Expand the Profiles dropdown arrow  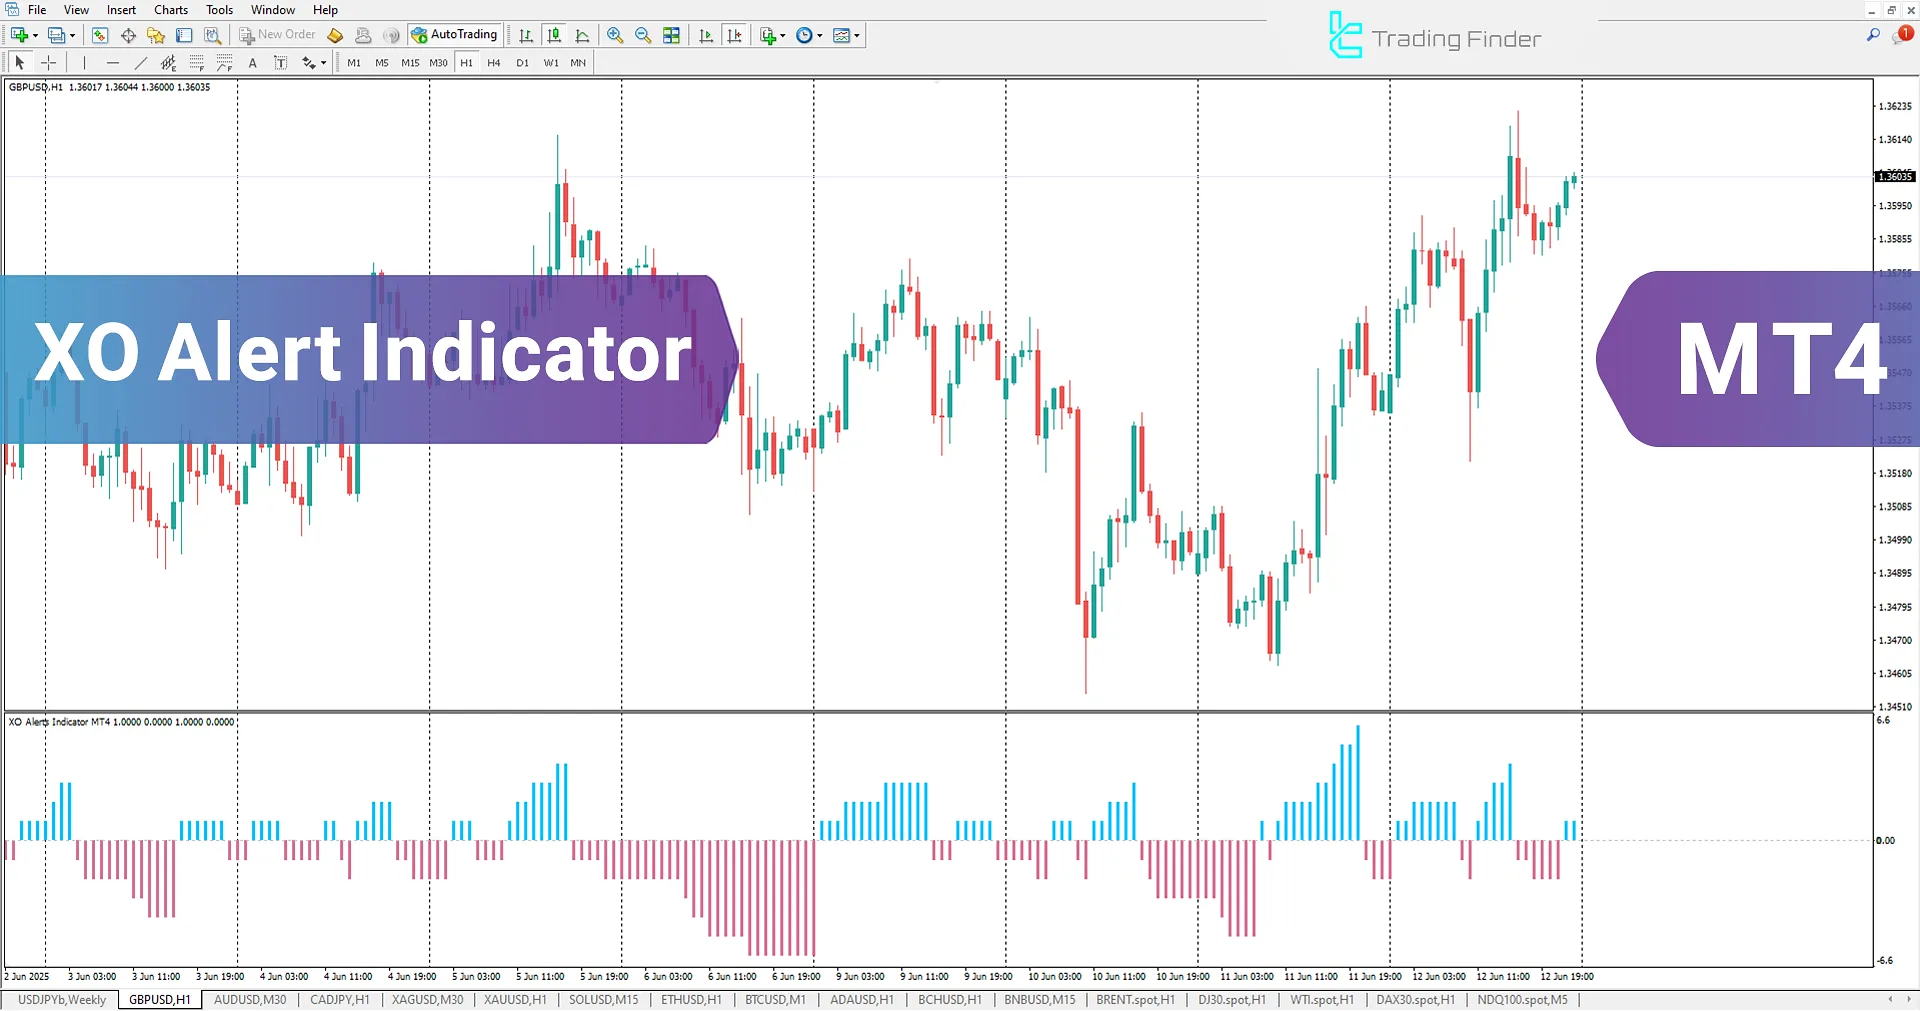72,36
